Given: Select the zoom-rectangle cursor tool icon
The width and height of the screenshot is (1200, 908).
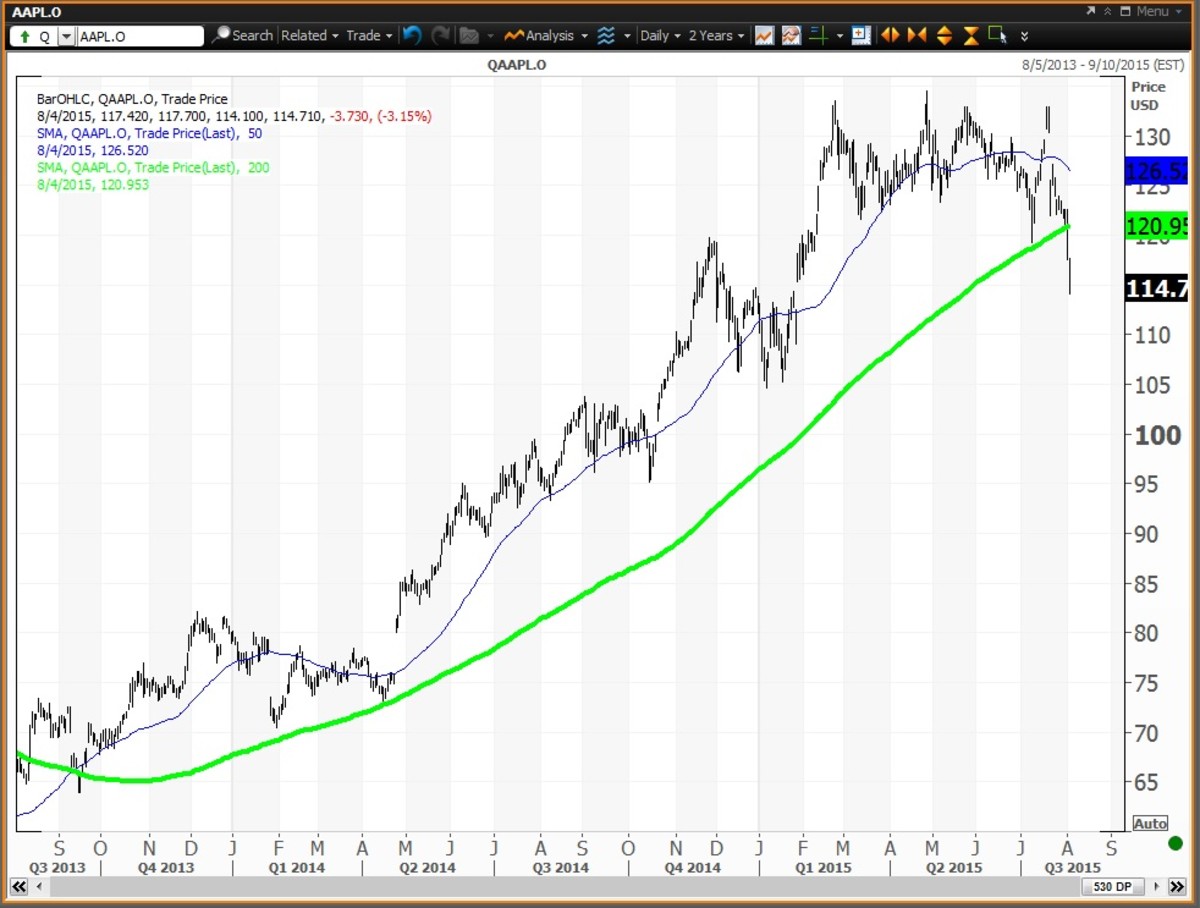Looking at the screenshot, I should point(997,35).
